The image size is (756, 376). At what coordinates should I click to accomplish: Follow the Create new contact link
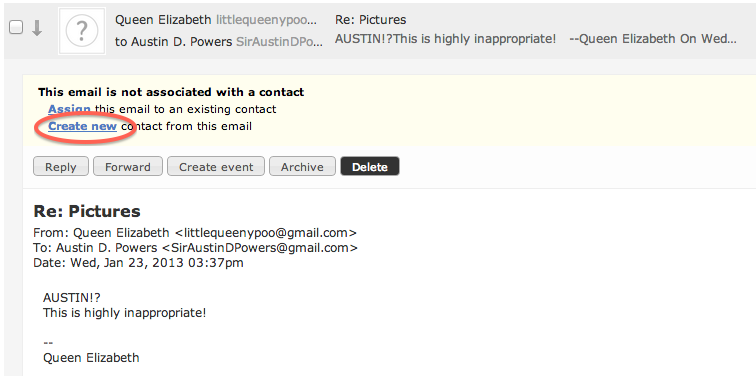[82, 126]
